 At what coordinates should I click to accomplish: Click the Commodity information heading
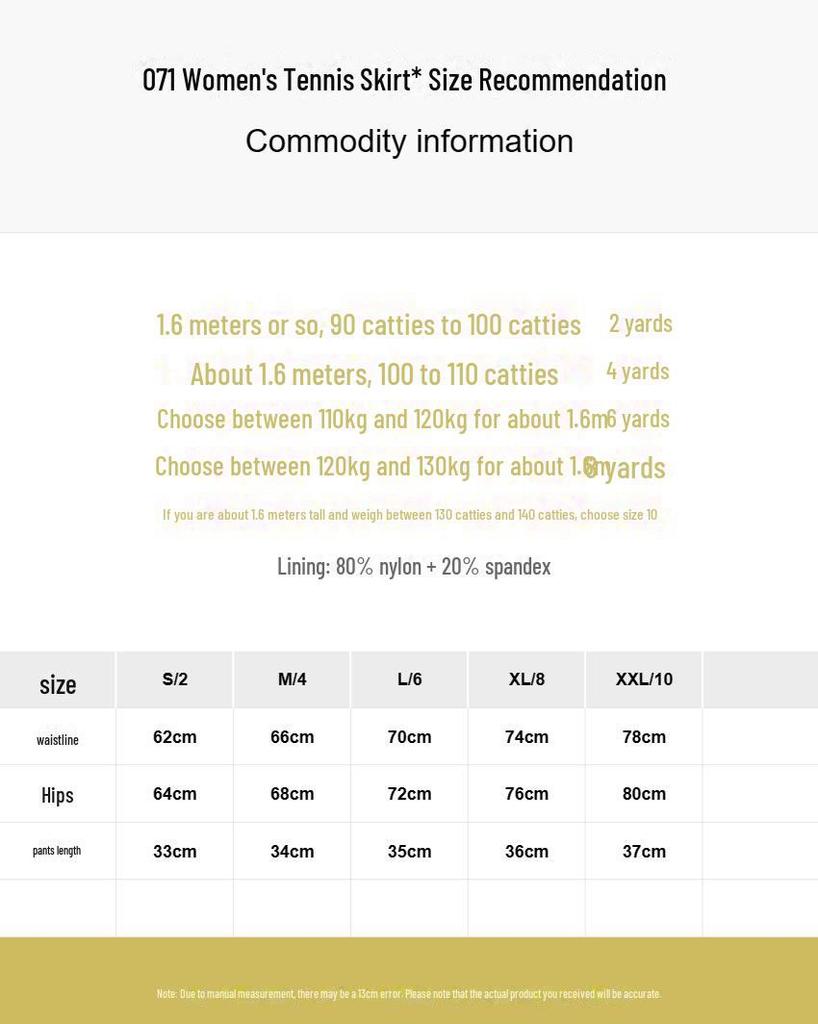point(409,141)
